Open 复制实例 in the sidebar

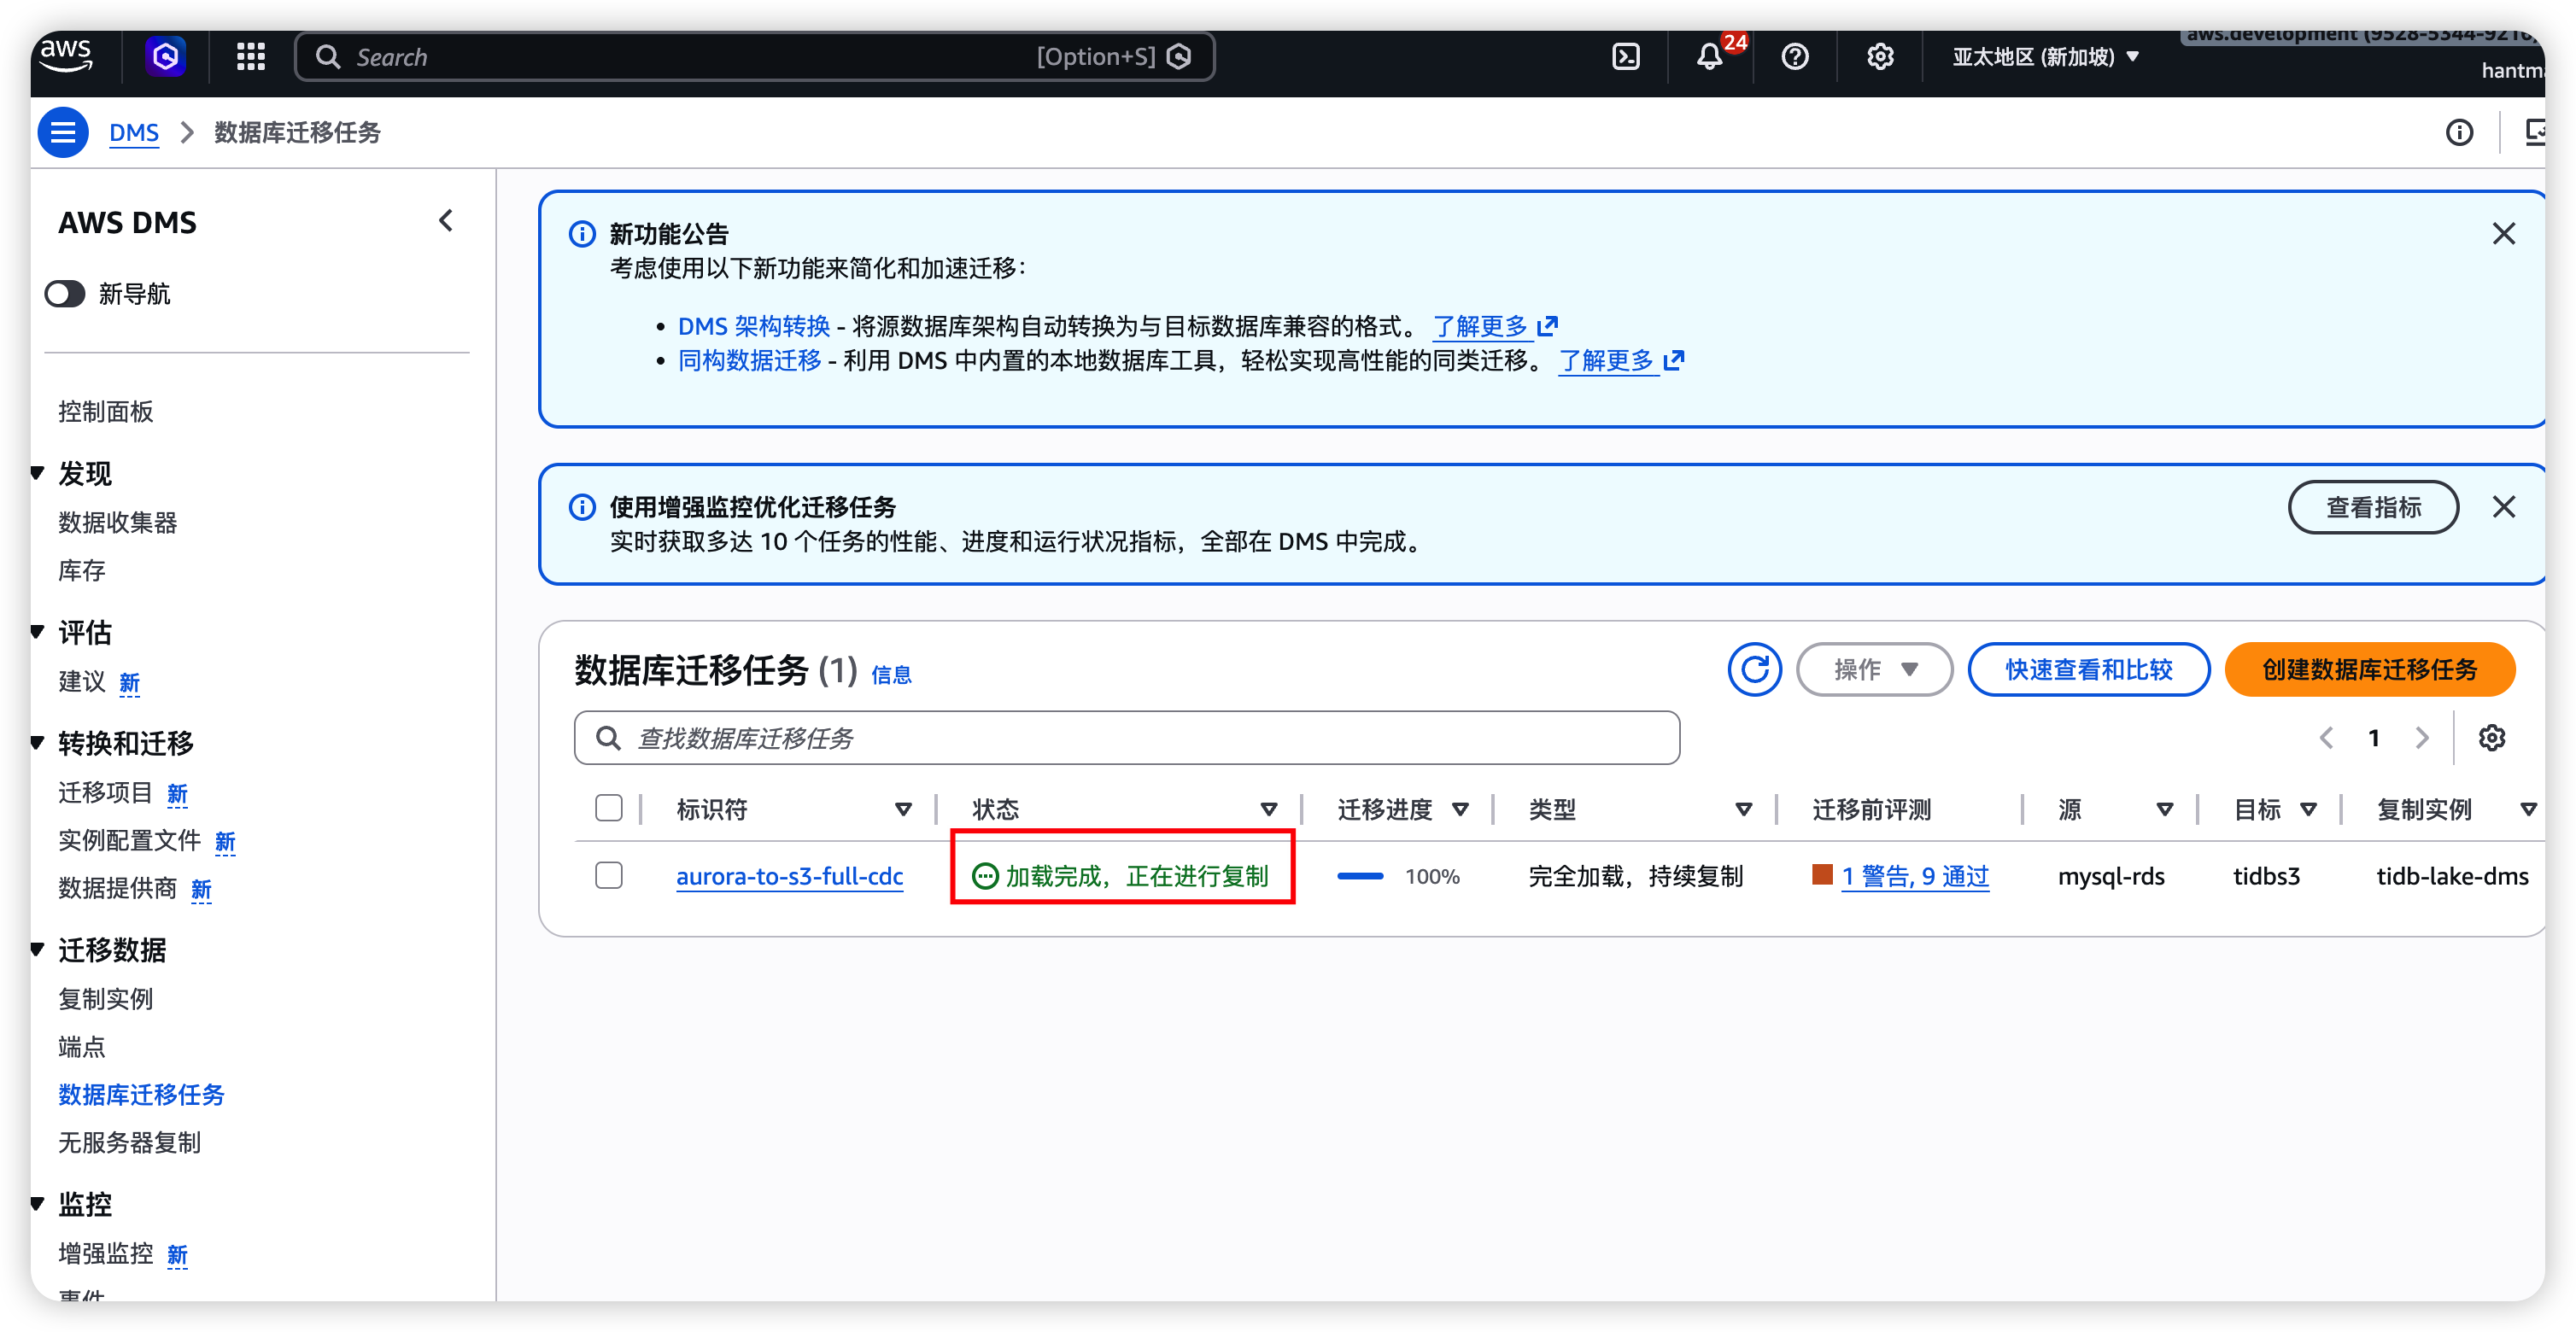[105, 998]
